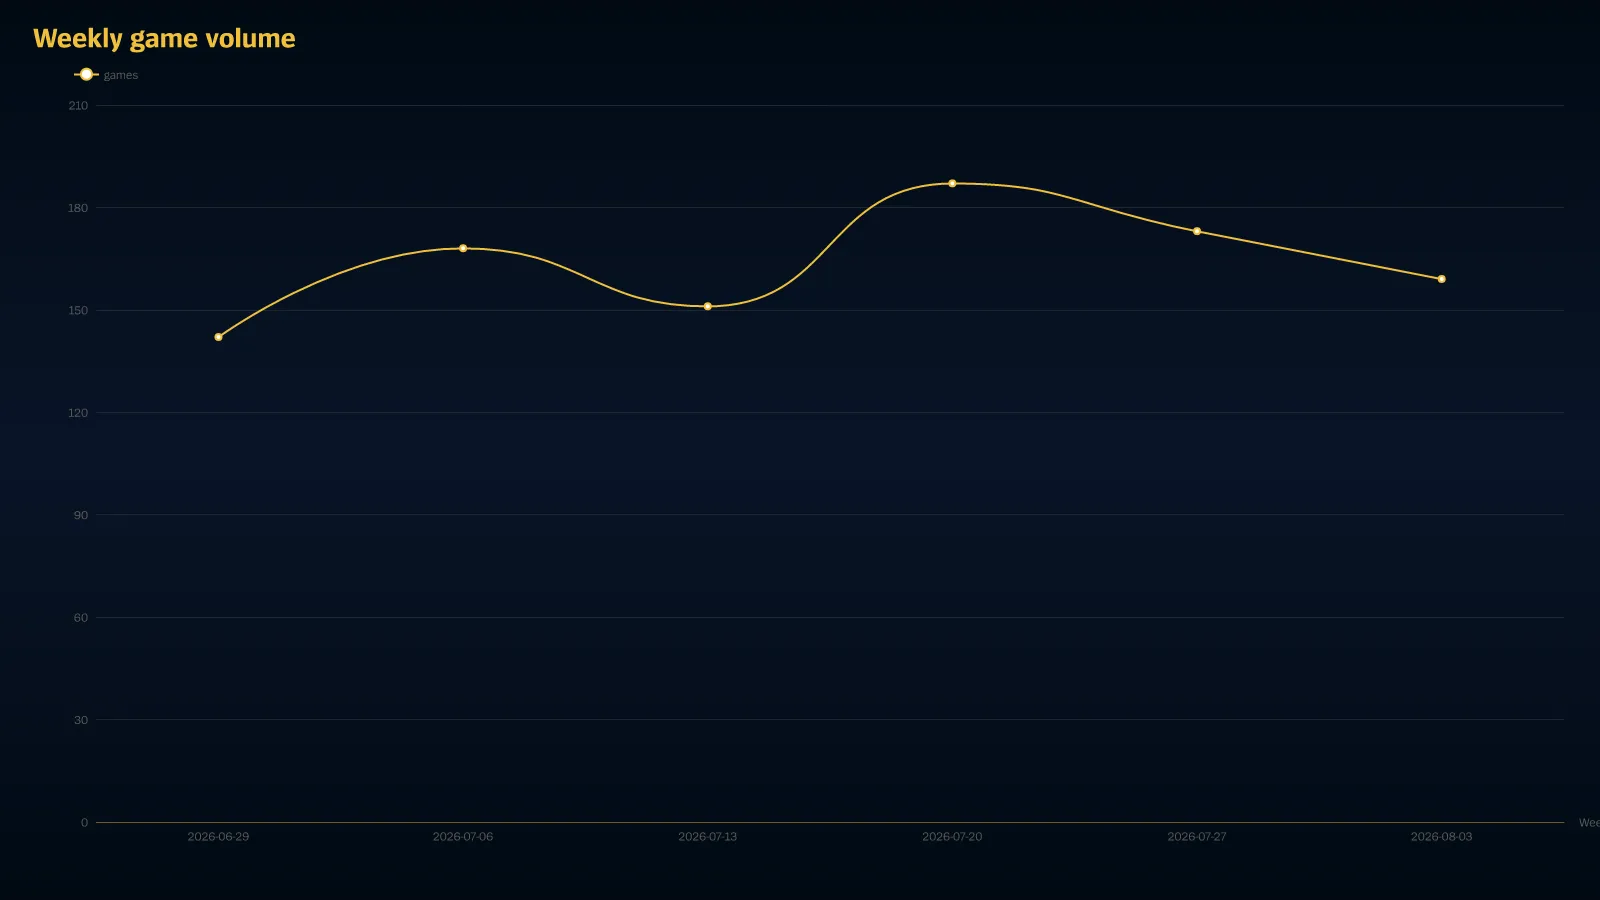Click the y-axis label 90

(81, 516)
